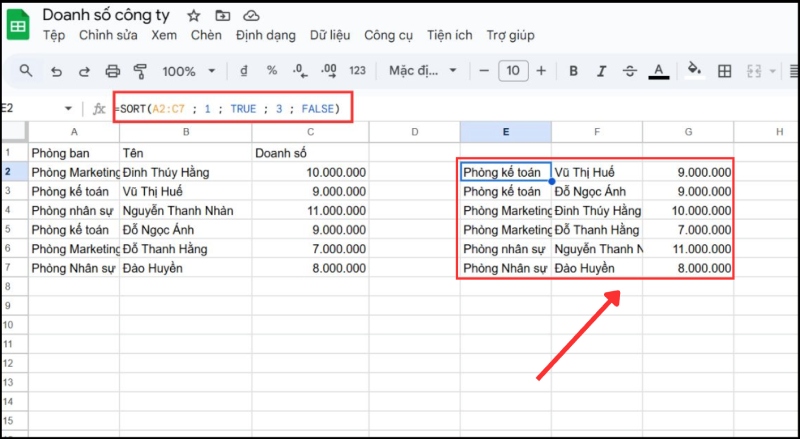
Task: Click the font size field showing 10
Action: point(513,70)
